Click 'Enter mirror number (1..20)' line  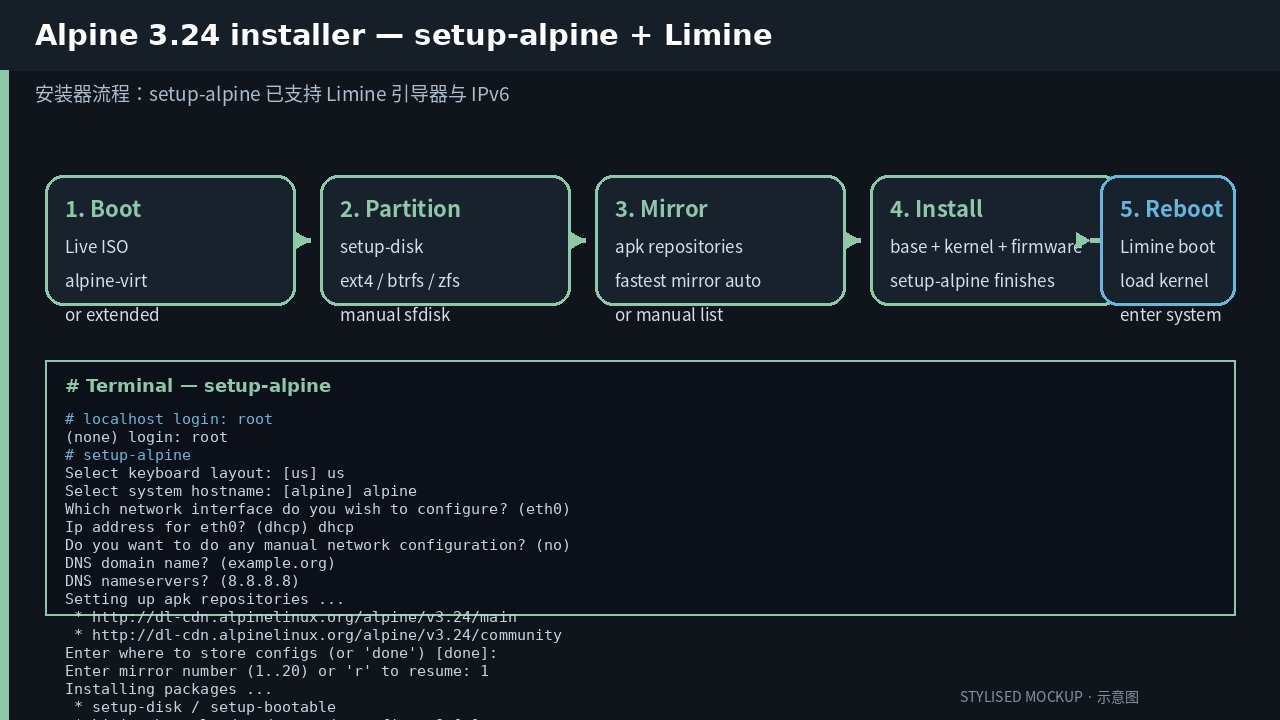point(277,671)
